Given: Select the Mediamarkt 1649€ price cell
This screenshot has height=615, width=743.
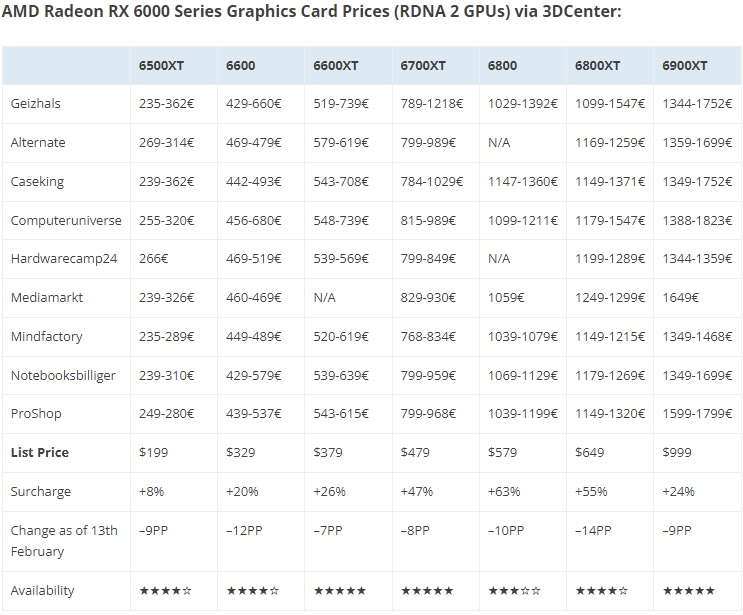Looking at the screenshot, I should (680, 298).
